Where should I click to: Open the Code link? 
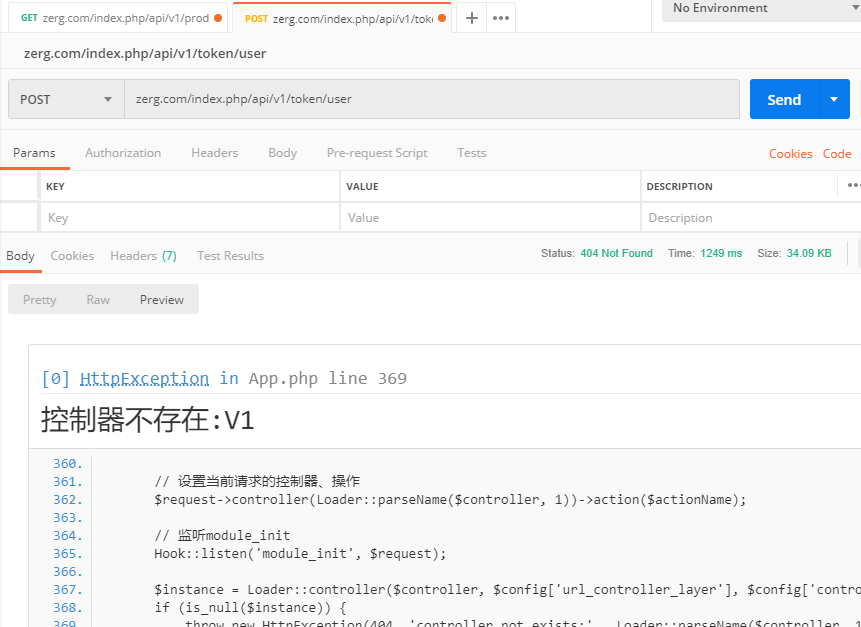pos(837,154)
